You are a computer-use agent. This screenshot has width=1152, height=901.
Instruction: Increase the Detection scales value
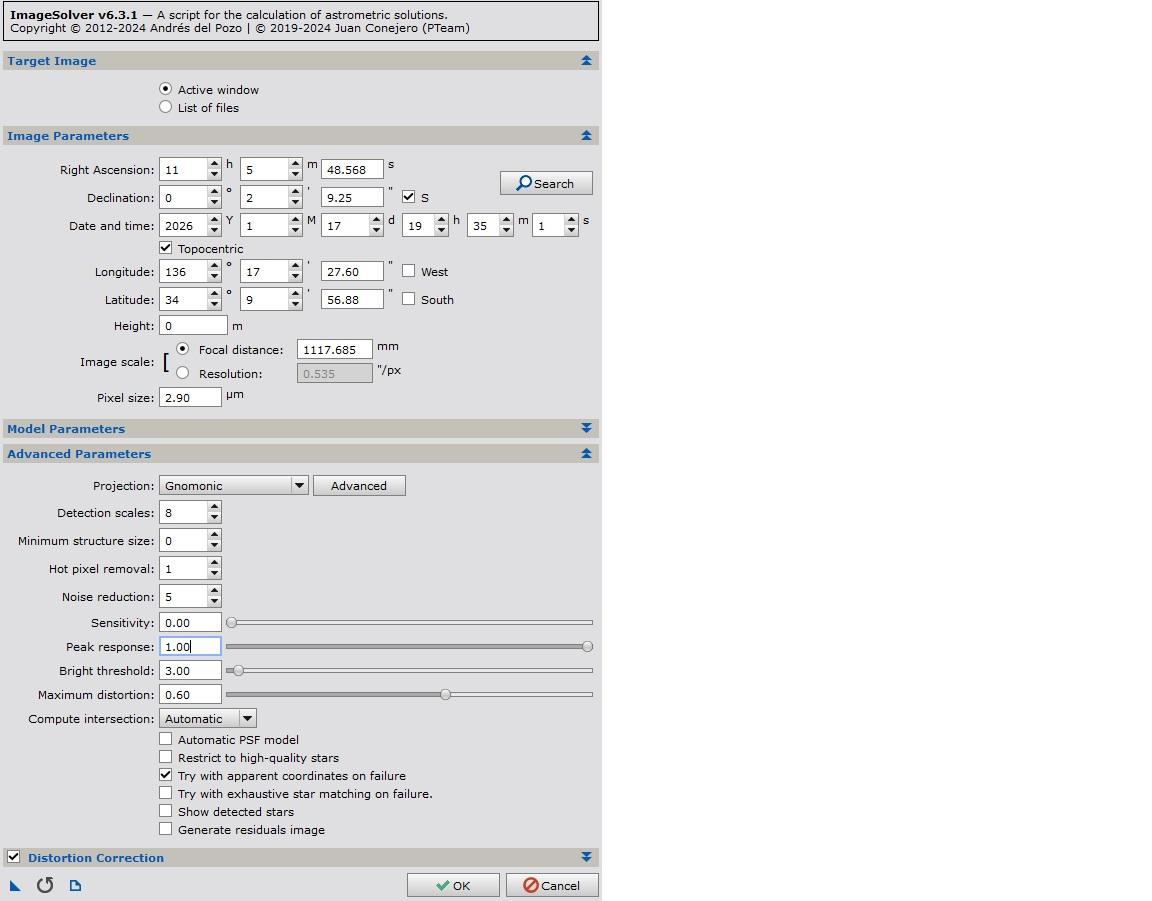point(214,507)
